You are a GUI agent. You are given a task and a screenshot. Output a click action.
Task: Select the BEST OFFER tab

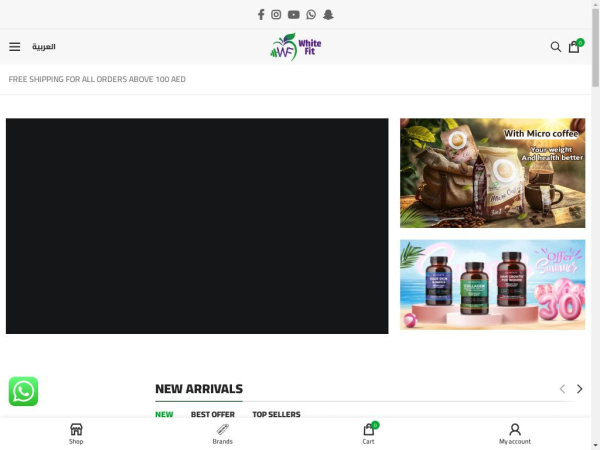click(213, 414)
